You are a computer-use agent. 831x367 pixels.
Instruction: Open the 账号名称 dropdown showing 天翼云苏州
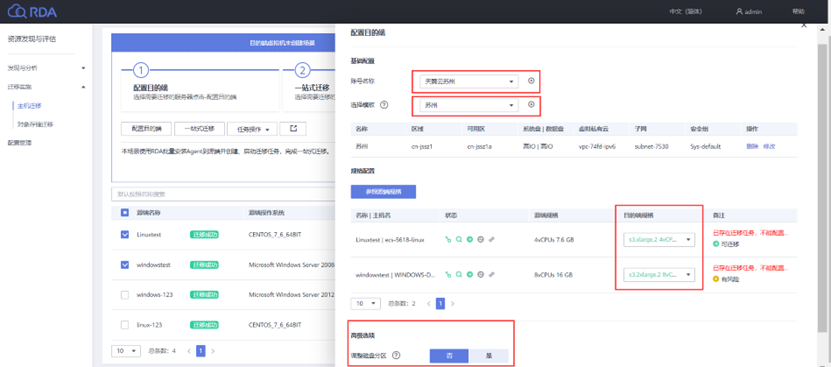468,81
